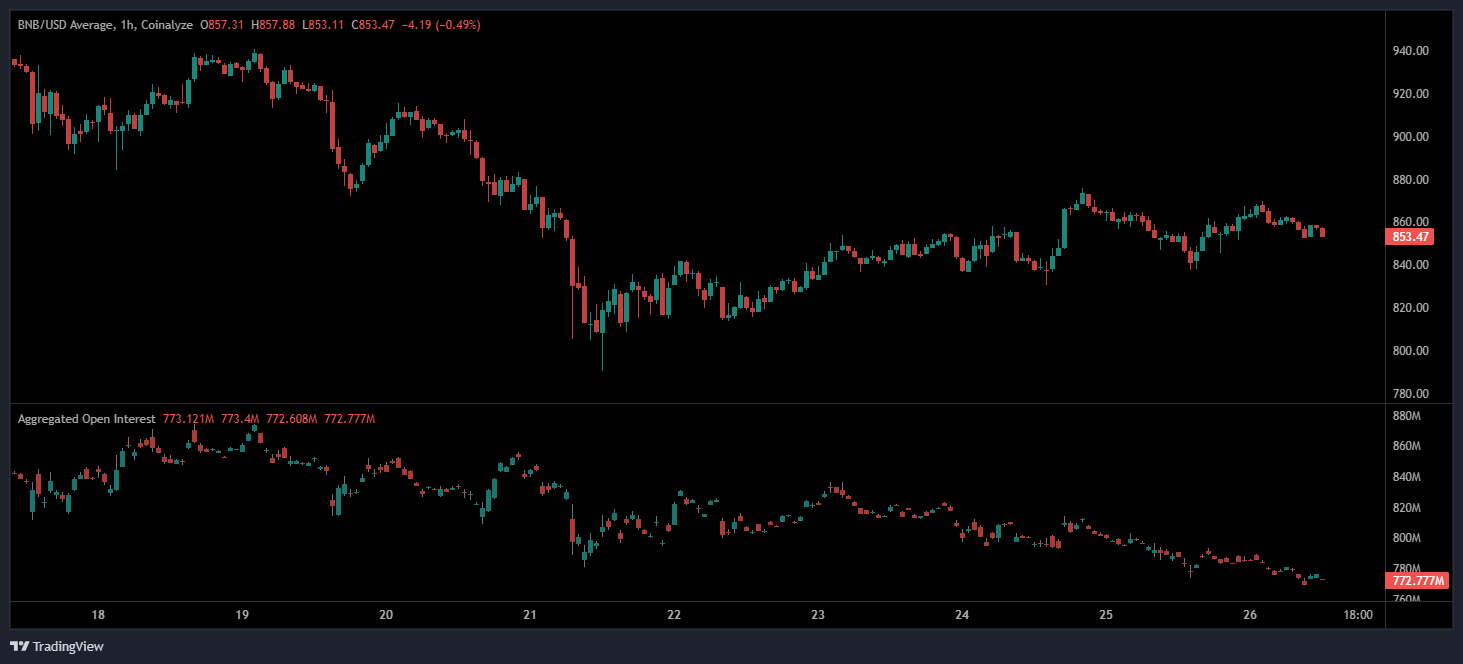
Task: Click date 26 on the time axis
Action: pyautogui.click(x=1250, y=615)
